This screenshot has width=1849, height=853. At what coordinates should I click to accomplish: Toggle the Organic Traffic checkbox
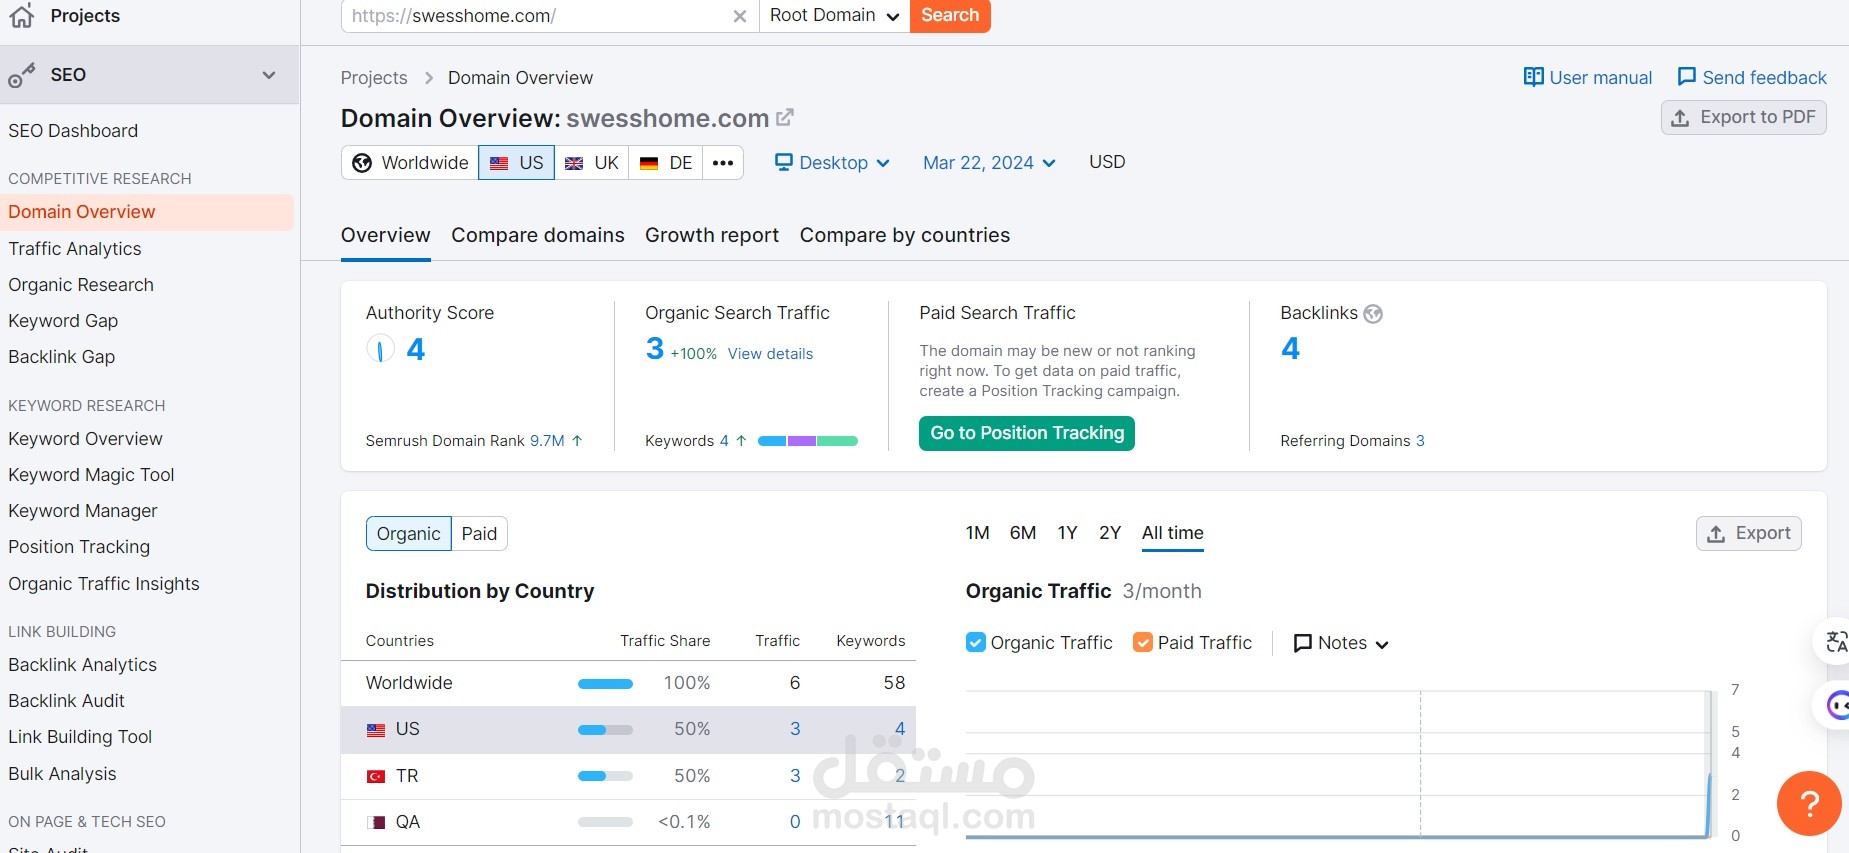pyautogui.click(x=976, y=642)
